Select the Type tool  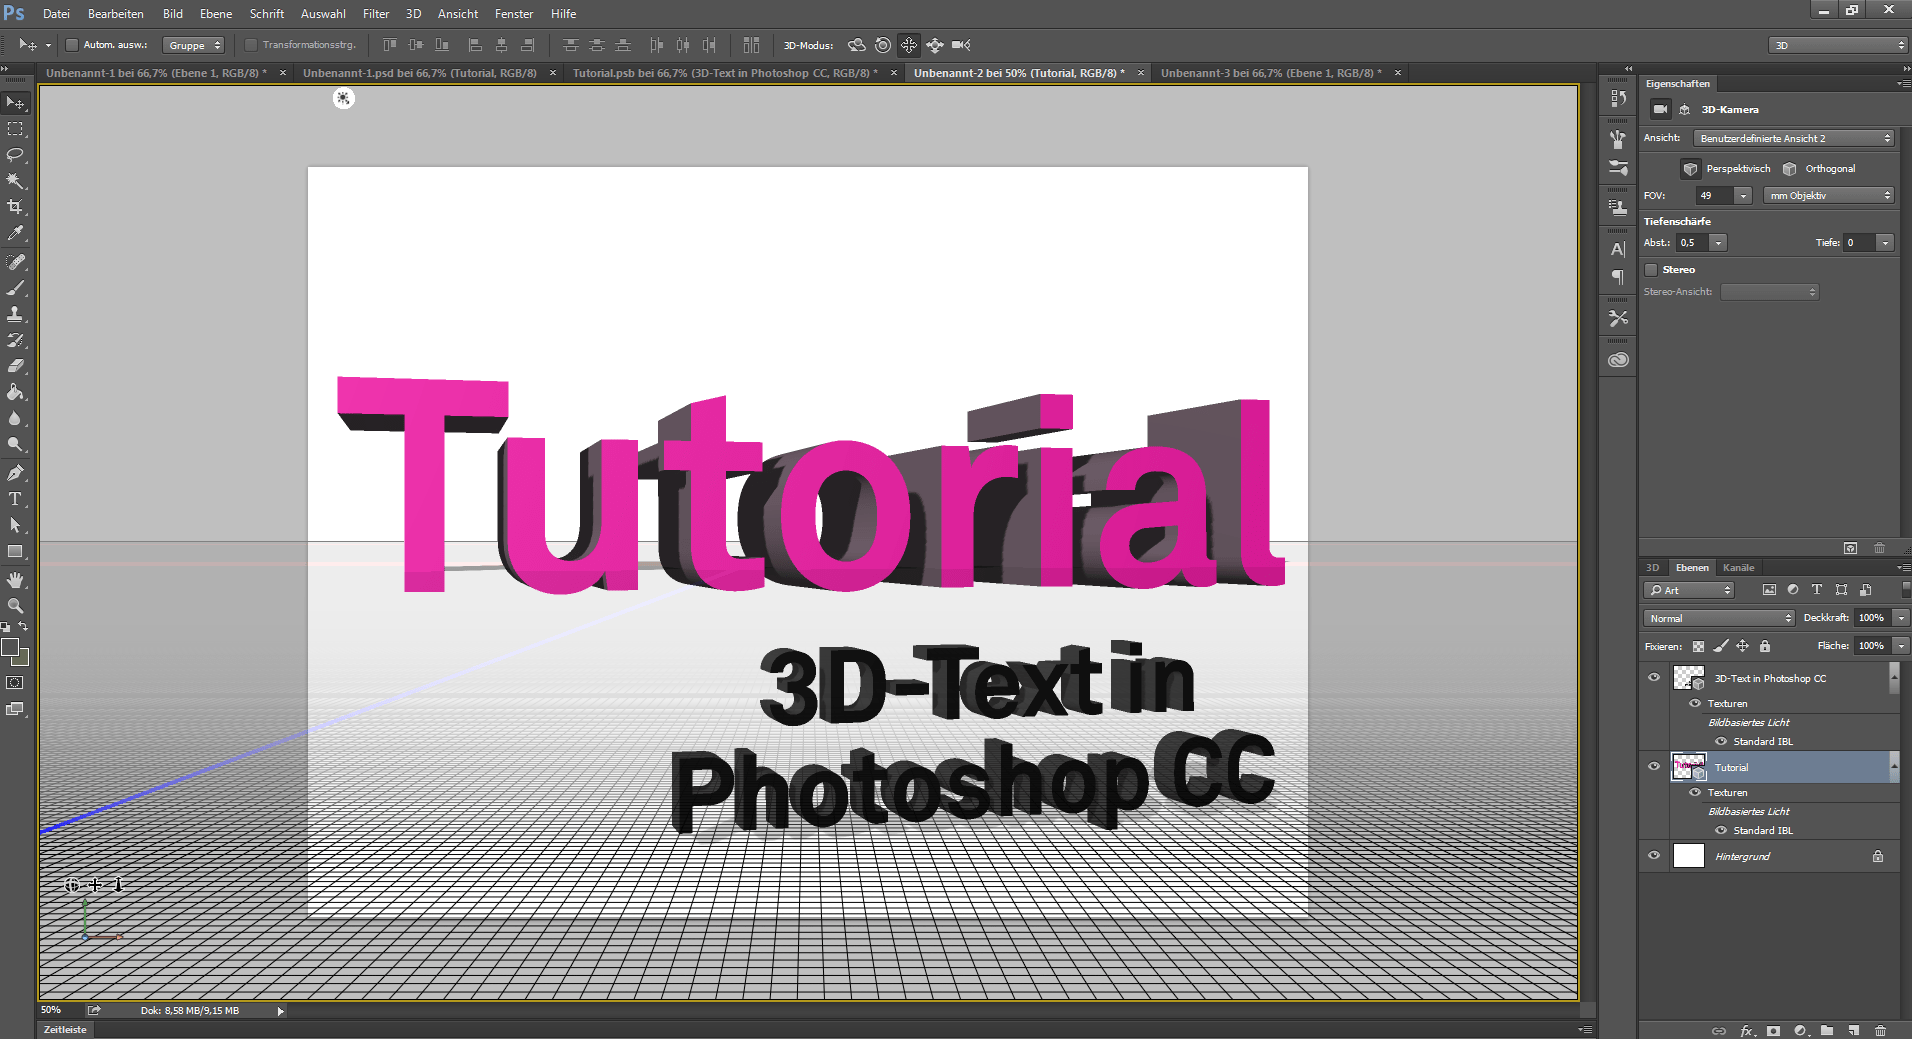pos(15,499)
